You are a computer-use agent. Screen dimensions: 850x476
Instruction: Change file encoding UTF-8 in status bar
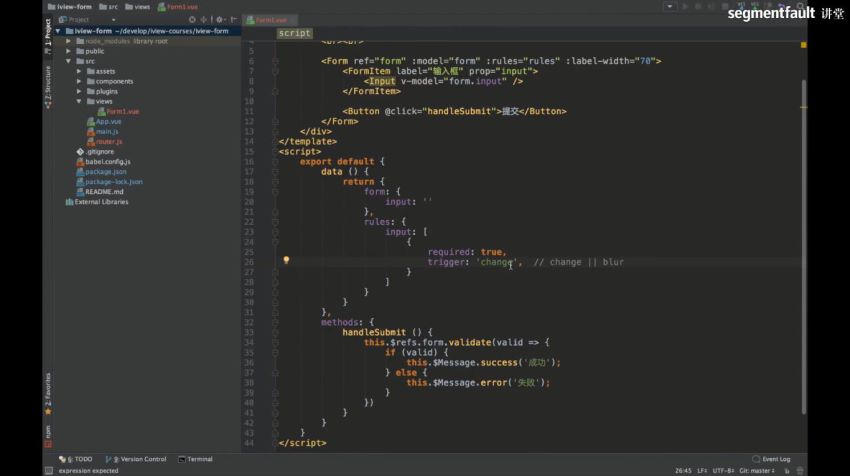tap(723, 471)
